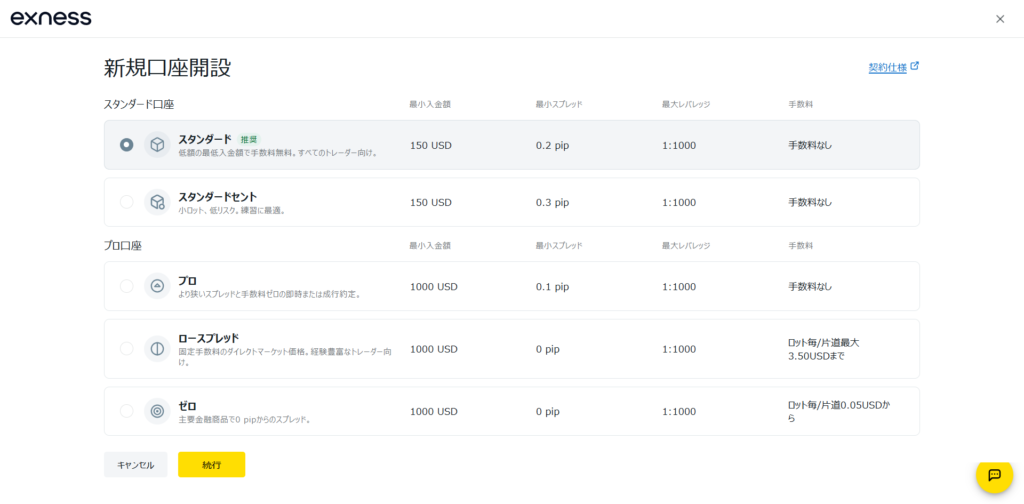Click the Exness logo
The height and width of the screenshot is (504, 1024).
coord(51,18)
